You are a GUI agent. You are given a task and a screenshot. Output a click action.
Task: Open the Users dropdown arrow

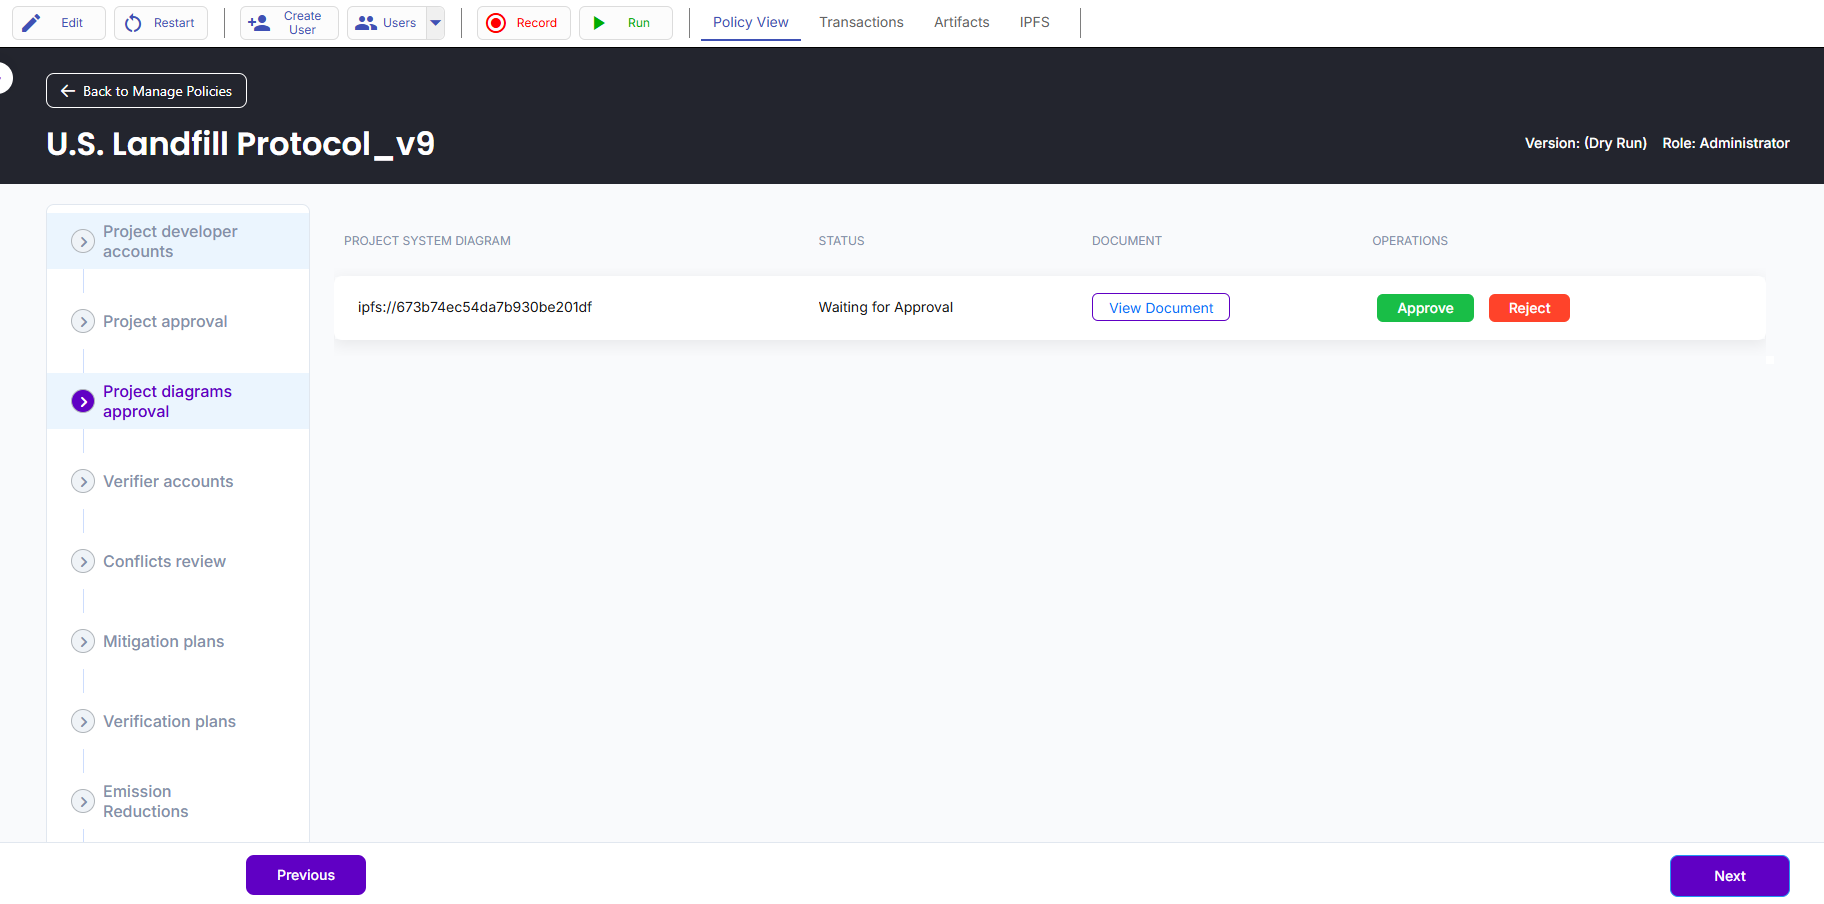436,23
